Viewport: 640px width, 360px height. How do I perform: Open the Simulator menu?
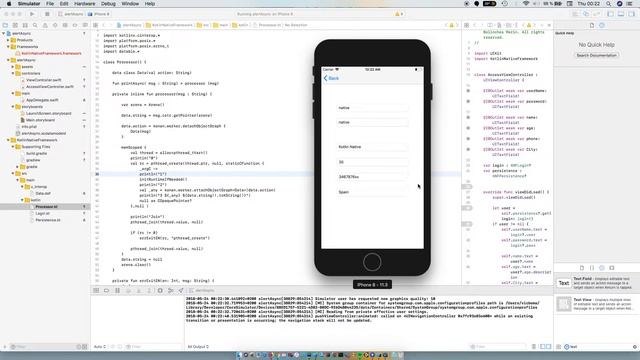29,4
